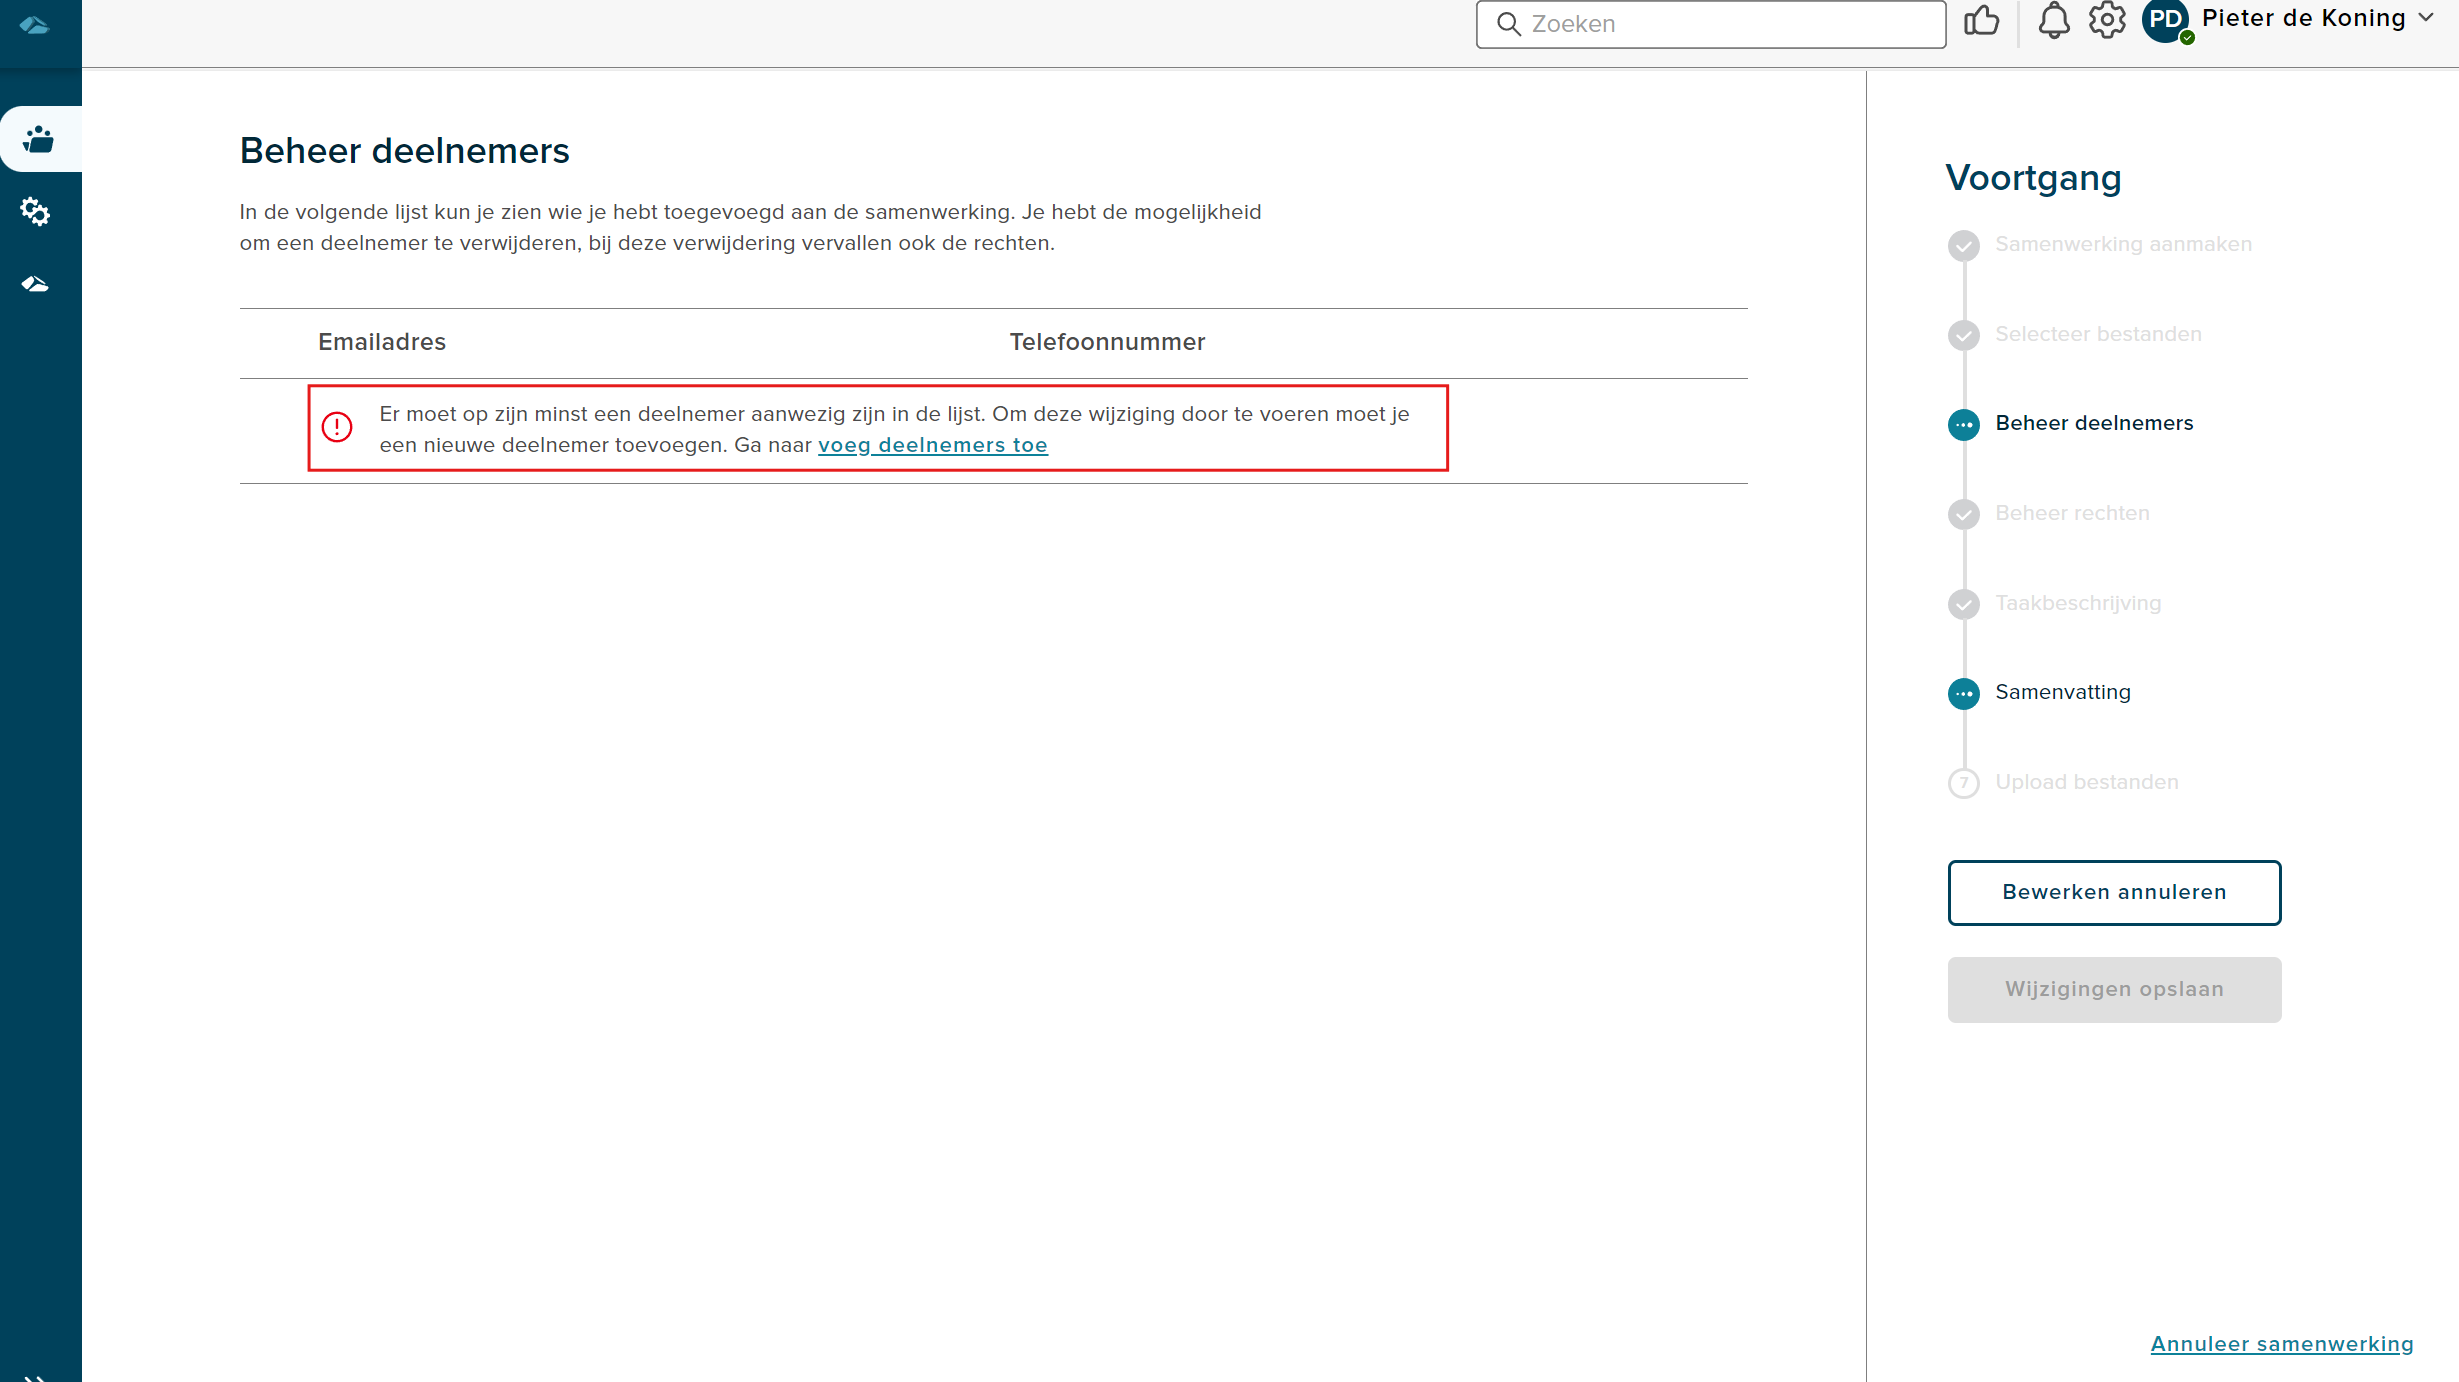
Task: Click the Upload bestanden step
Action: [2086, 782]
